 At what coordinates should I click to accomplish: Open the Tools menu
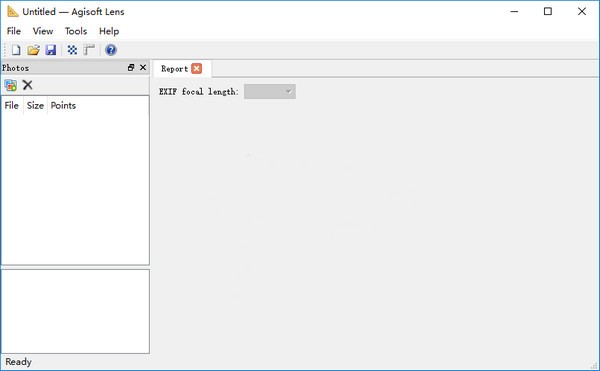(76, 31)
